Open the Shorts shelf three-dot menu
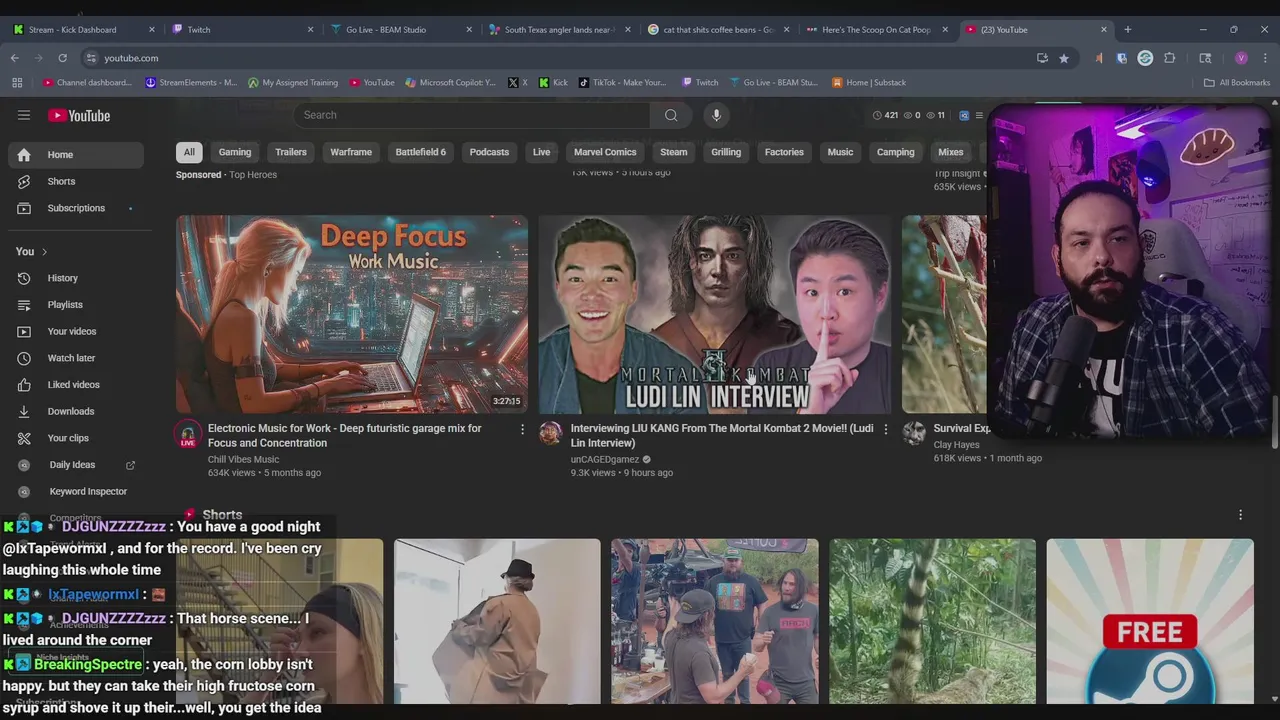The image size is (1280, 720). [x=1241, y=515]
